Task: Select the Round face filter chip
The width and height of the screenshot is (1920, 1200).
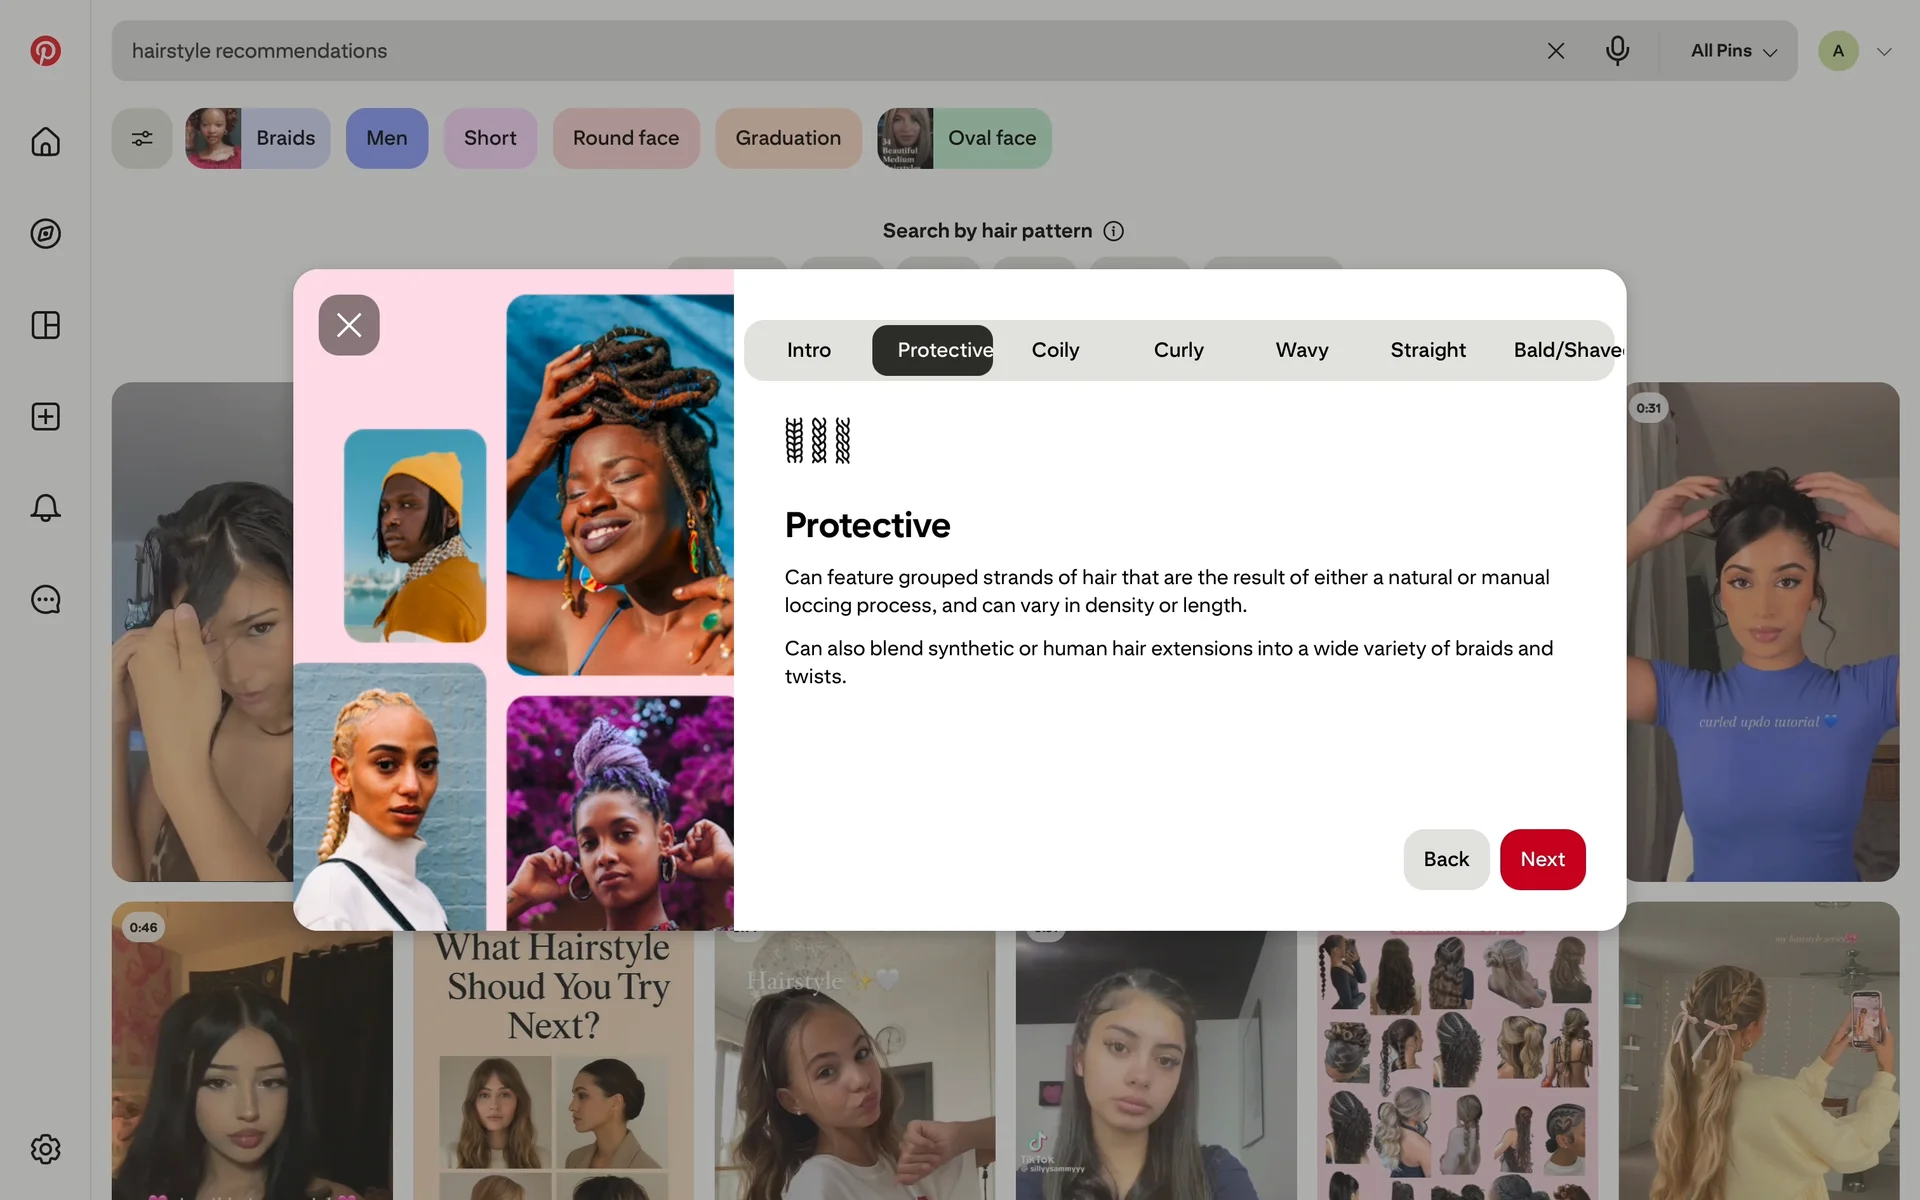Action: click(x=625, y=138)
